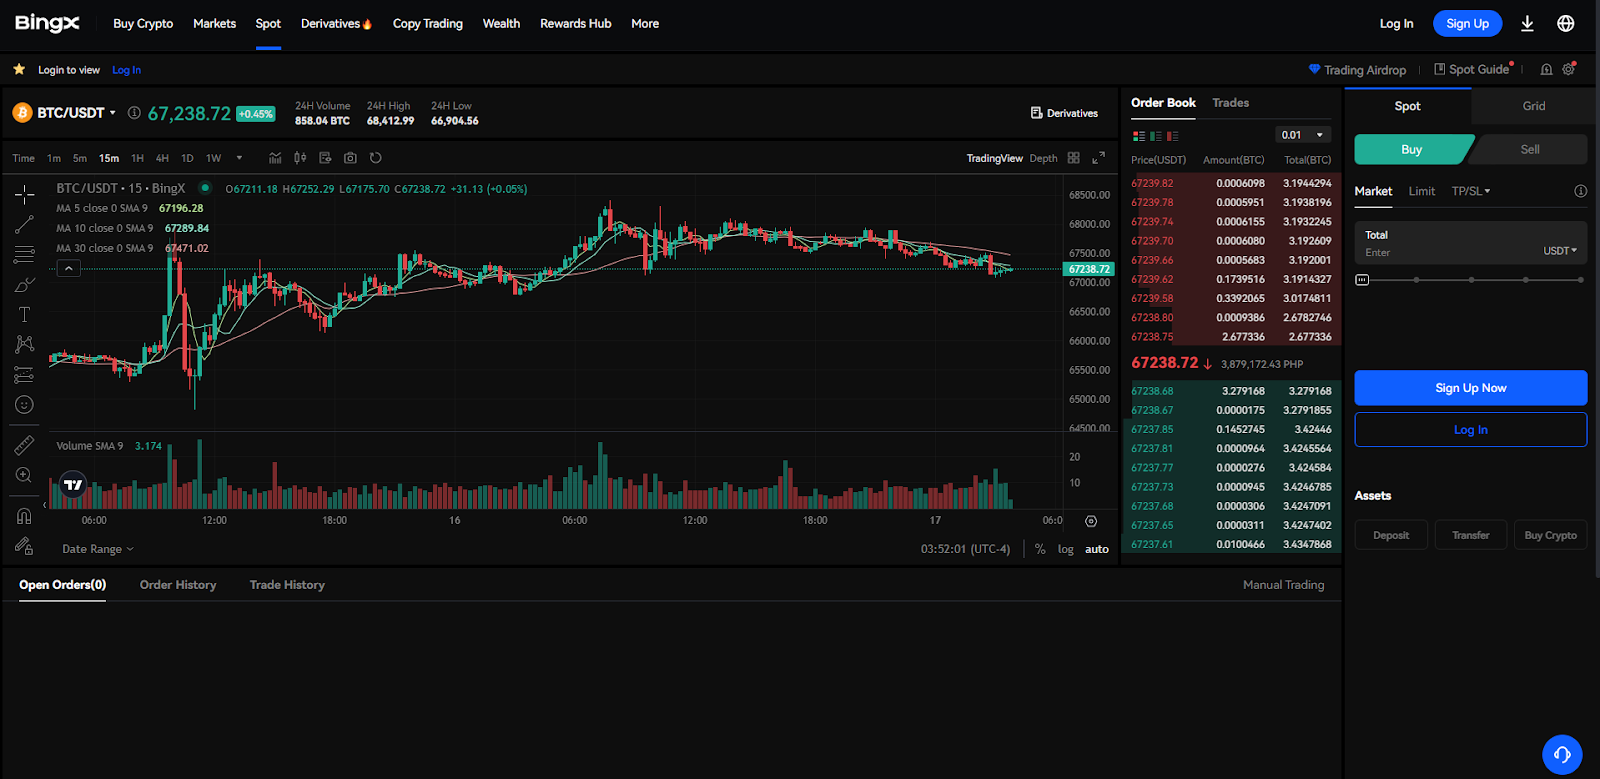Open the Trade History tab
The image size is (1600, 779).
pos(287,585)
